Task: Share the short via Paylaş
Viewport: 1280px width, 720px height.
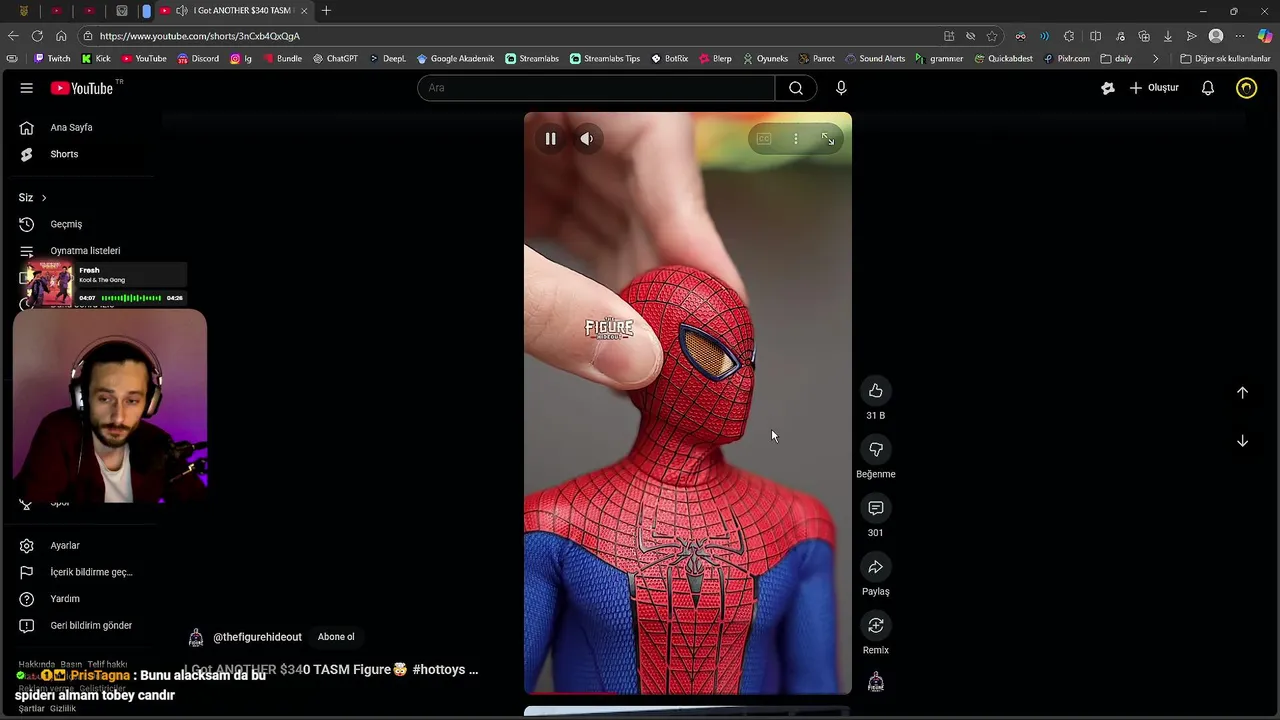Action: (x=876, y=567)
